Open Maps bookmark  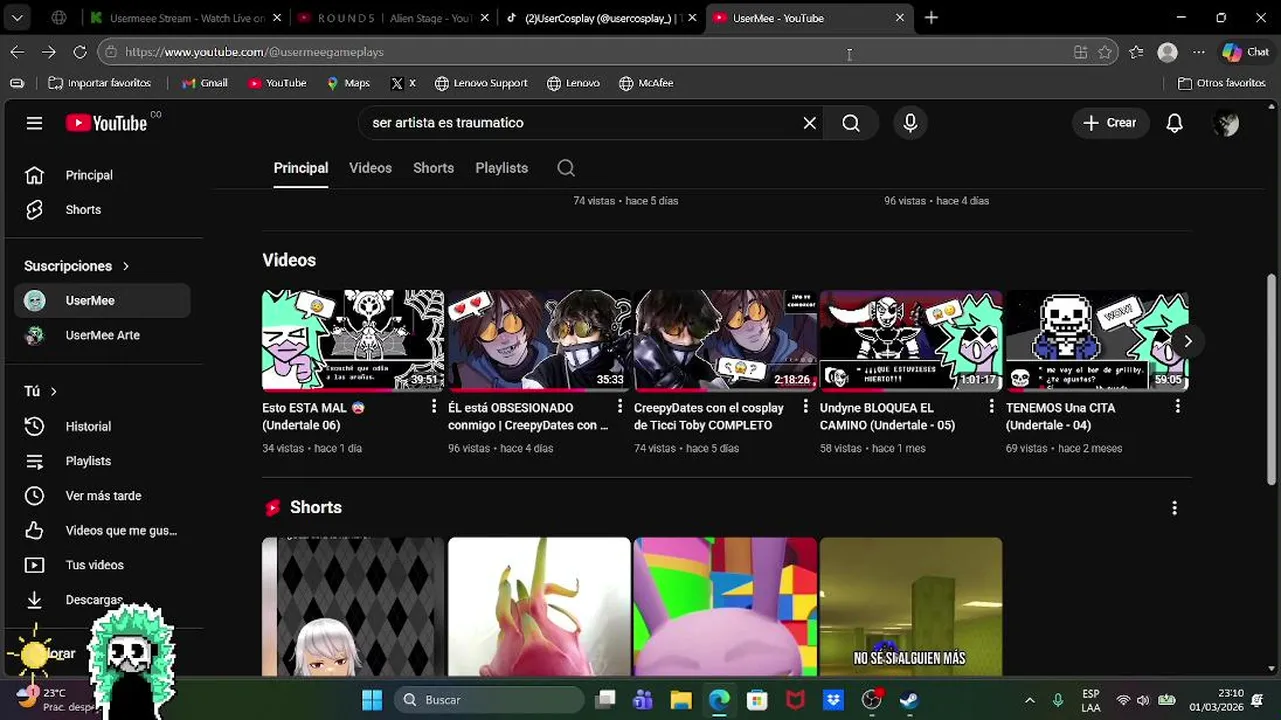pos(348,83)
